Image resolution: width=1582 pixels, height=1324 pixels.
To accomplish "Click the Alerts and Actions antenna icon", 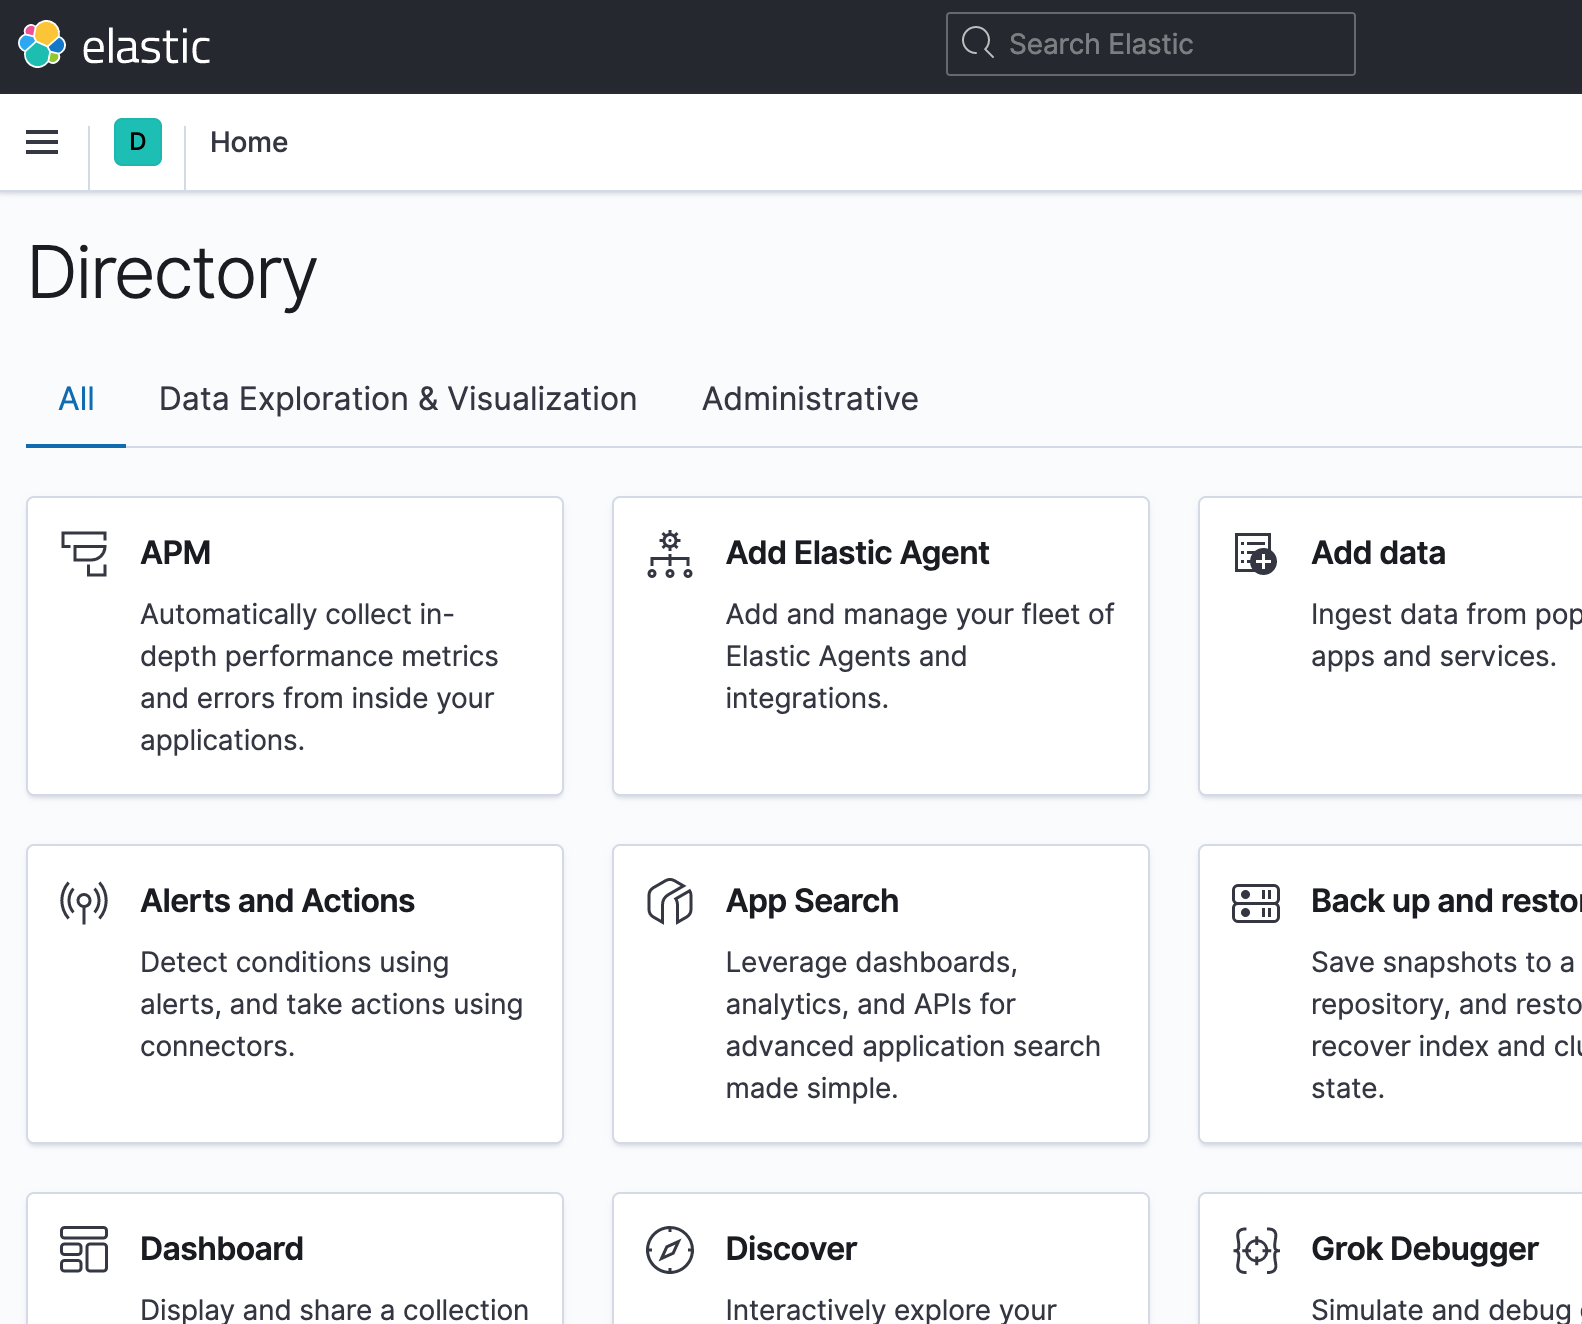I will click(x=84, y=902).
